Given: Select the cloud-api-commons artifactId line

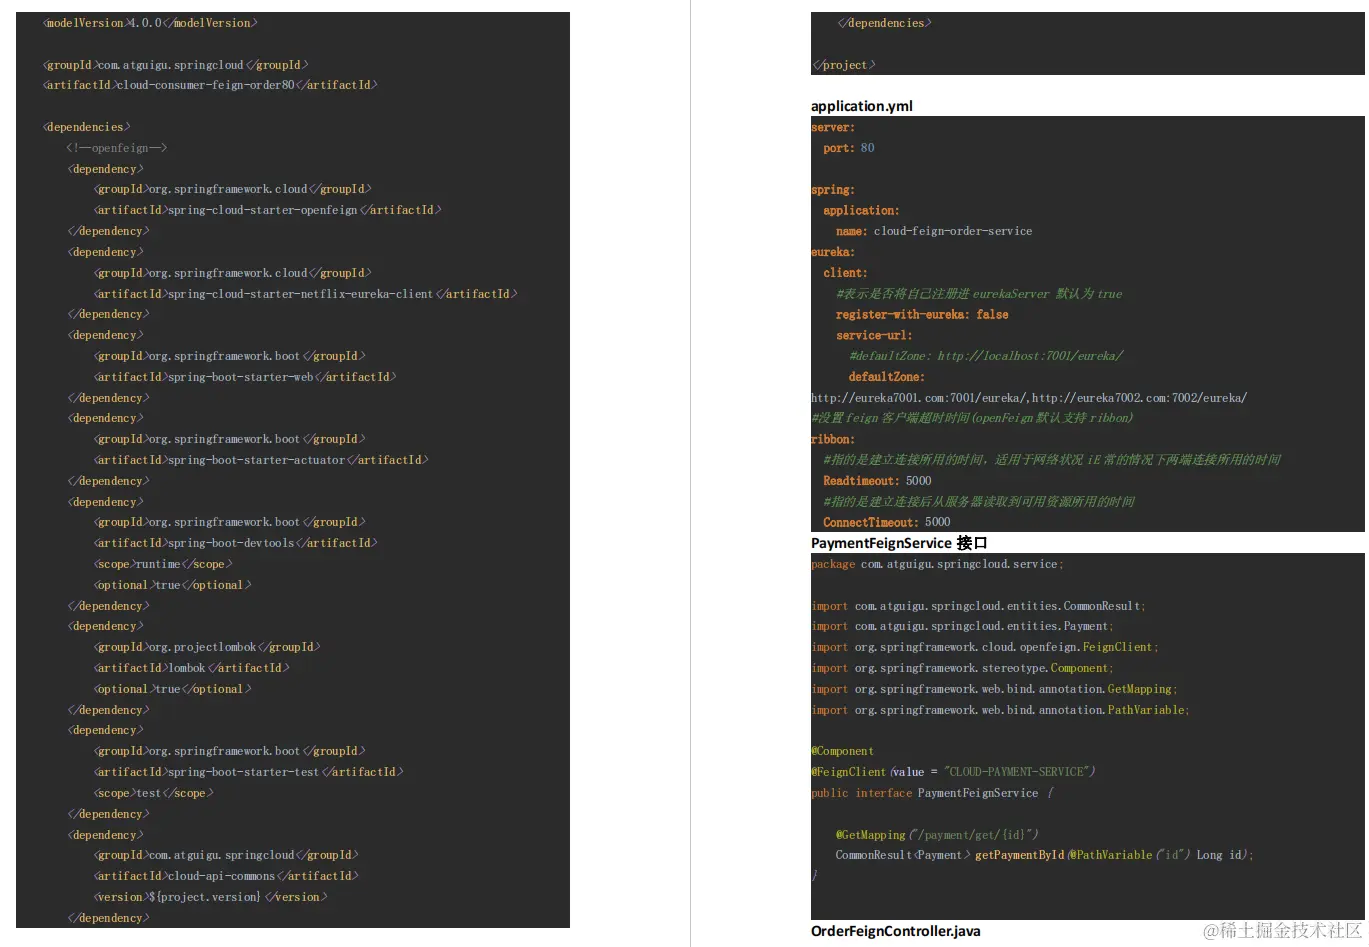Looking at the screenshot, I should coord(226,876).
